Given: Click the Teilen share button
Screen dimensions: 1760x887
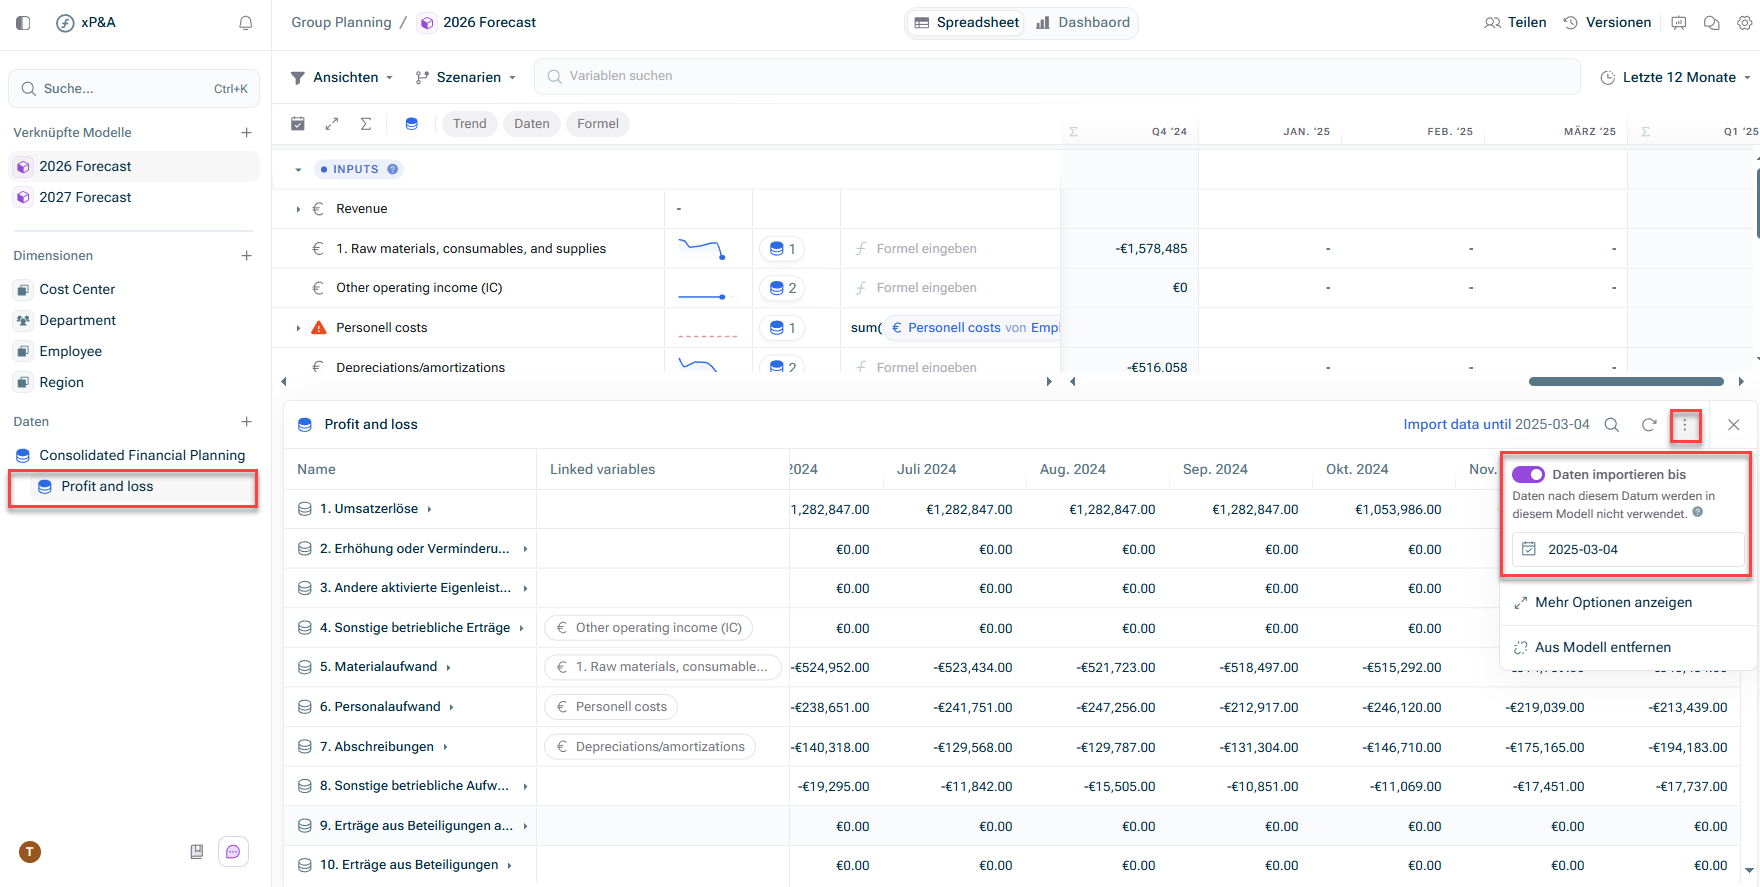Looking at the screenshot, I should (1515, 23).
